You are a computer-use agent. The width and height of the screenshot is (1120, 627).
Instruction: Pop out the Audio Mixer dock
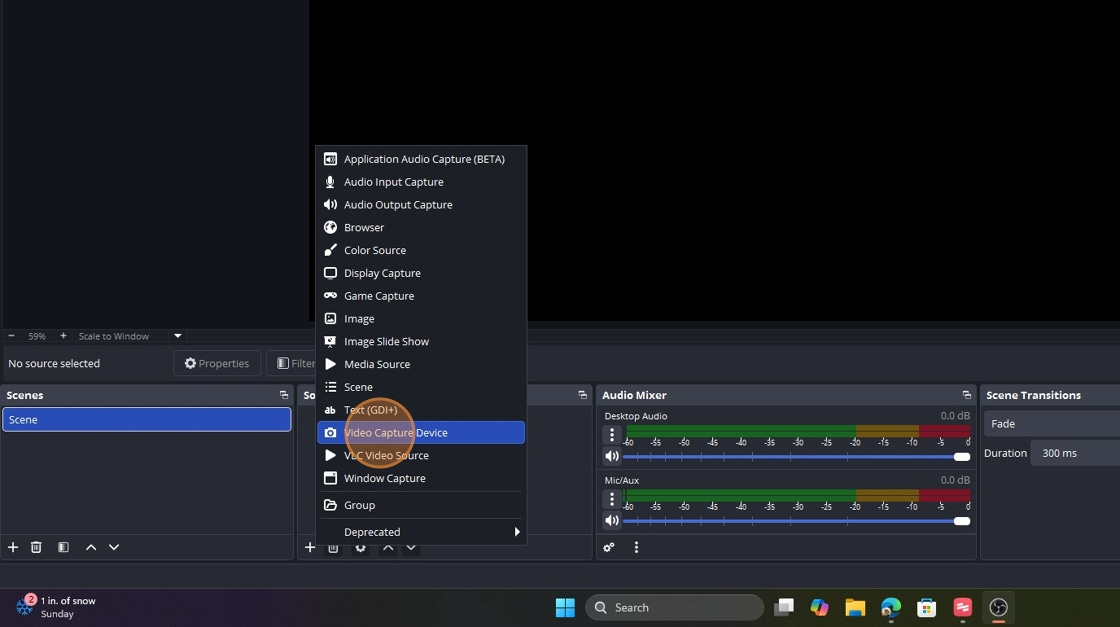(966, 395)
